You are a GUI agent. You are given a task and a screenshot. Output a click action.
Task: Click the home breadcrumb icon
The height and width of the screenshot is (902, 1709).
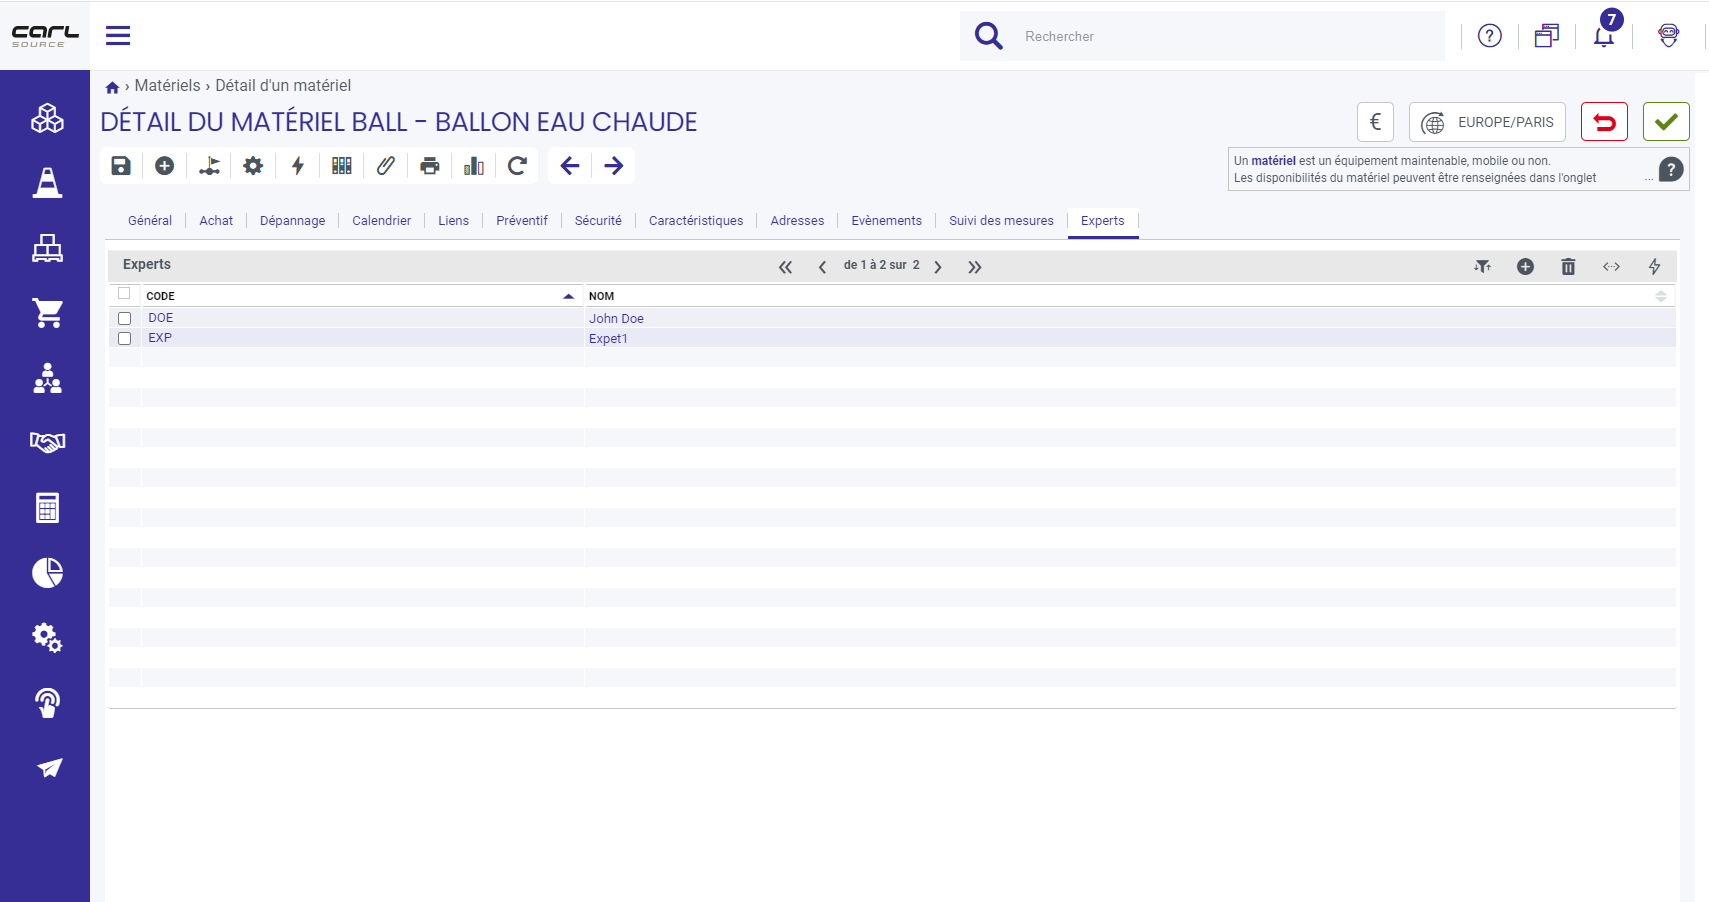(x=112, y=87)
